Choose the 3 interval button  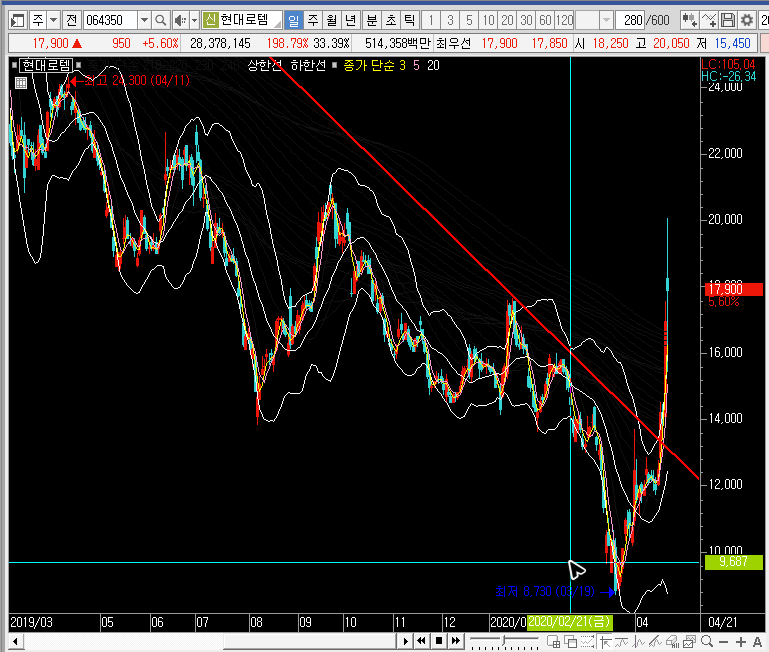click(450, 21)
